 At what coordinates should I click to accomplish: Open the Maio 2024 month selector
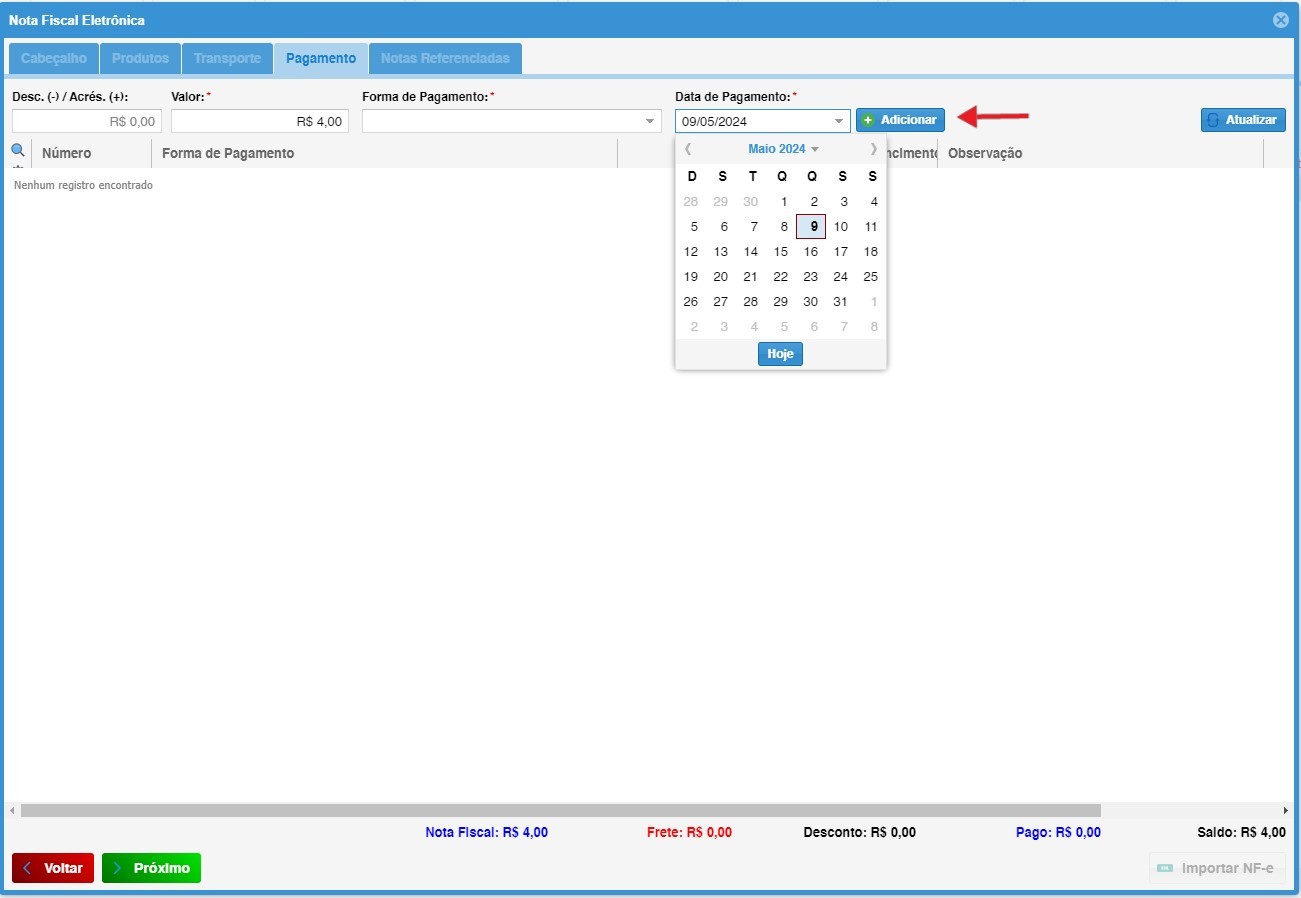pos(782,149)
